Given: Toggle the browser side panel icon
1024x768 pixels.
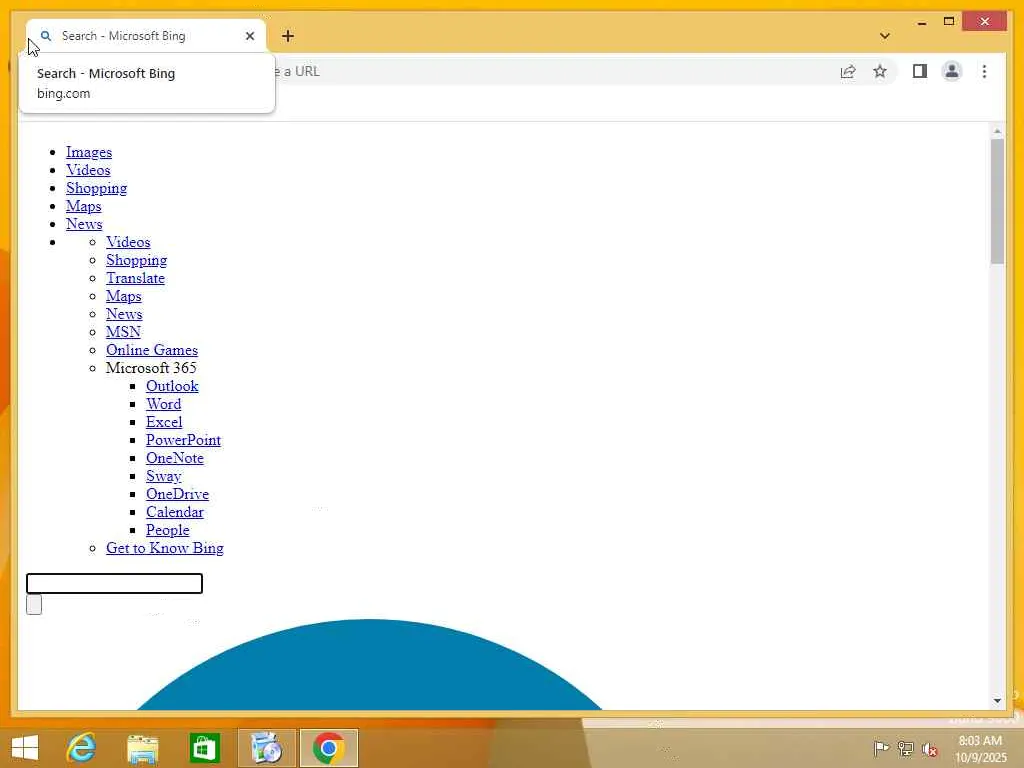Looking at the screenshot, I should 920,71.
